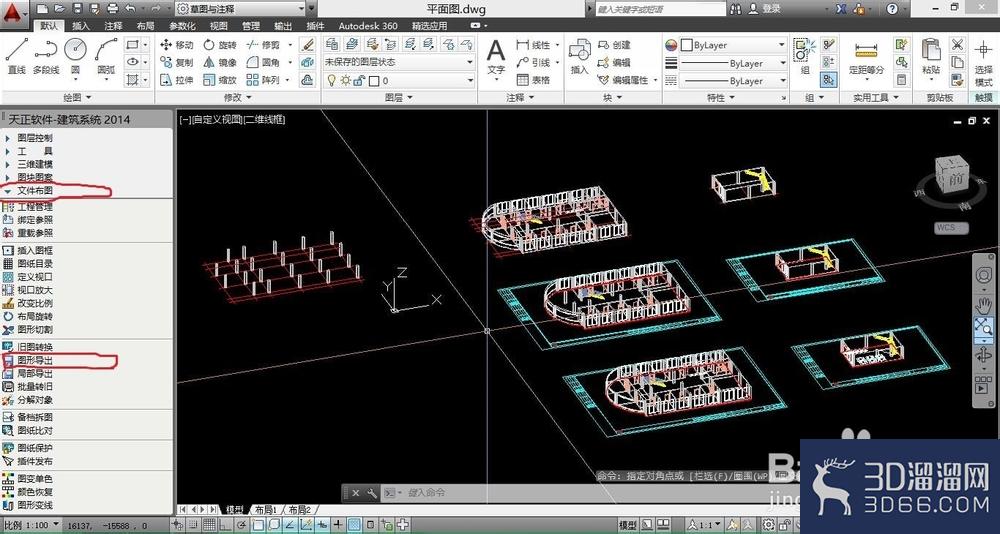This screenshot has width=1000, height=534.
Task: Toggle object snap in status bar
Action: (258, 525)
